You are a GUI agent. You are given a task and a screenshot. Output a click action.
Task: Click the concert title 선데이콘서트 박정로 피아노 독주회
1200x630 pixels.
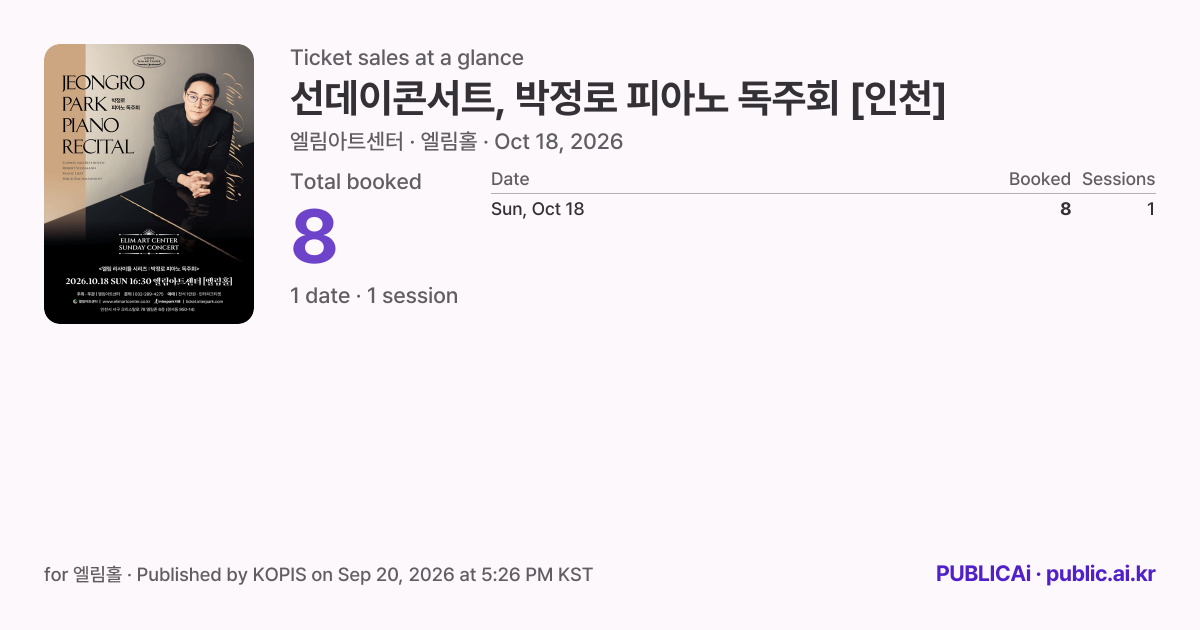pos(617,99)
